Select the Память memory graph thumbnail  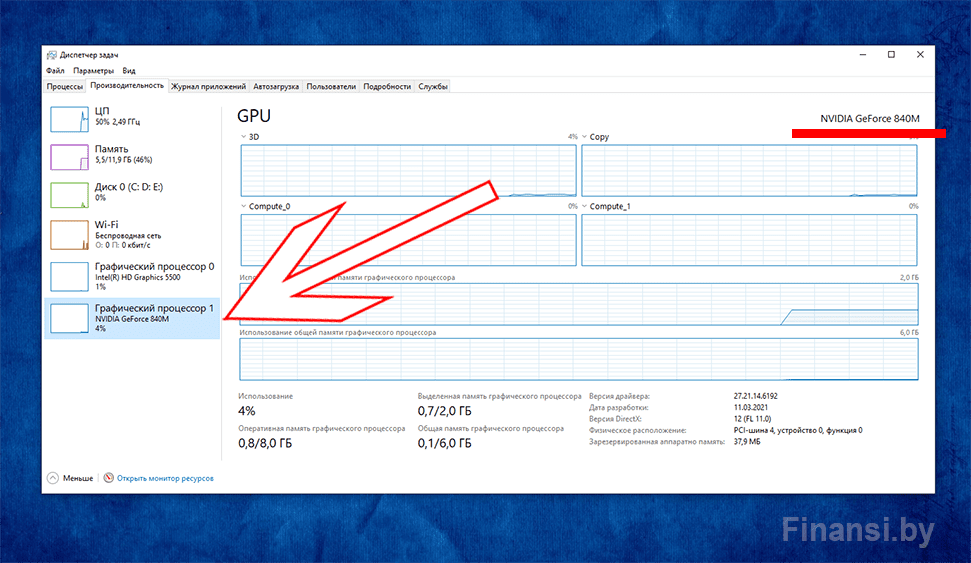(69, 157)
